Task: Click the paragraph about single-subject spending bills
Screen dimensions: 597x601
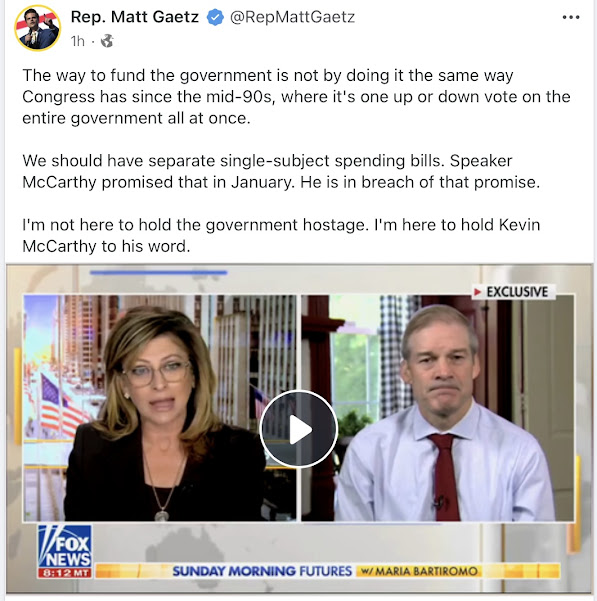Action: pyautogui.click(x=281, y=171)
